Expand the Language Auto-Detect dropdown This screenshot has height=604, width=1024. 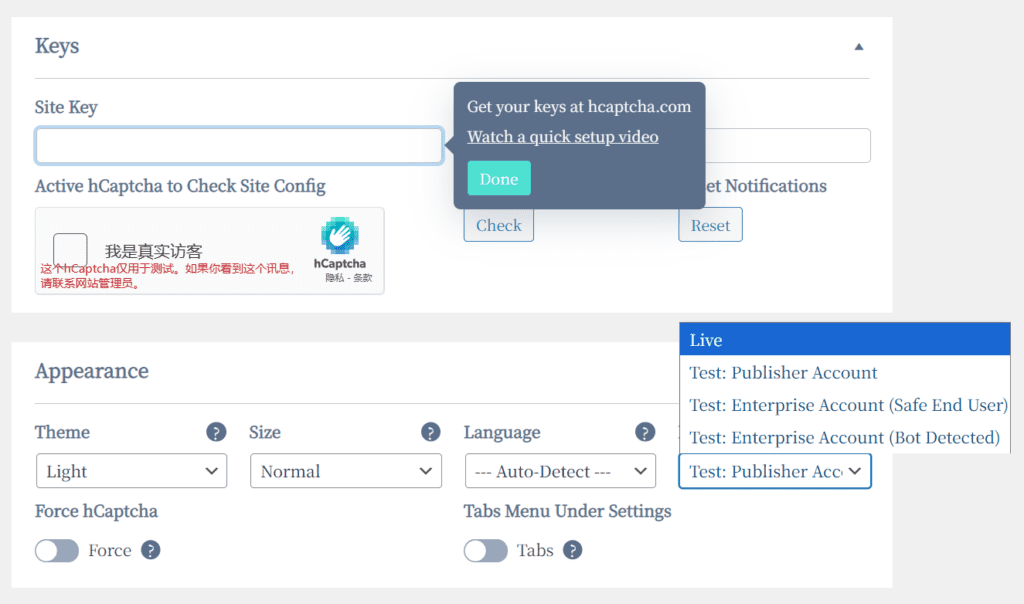coord(560,471)
